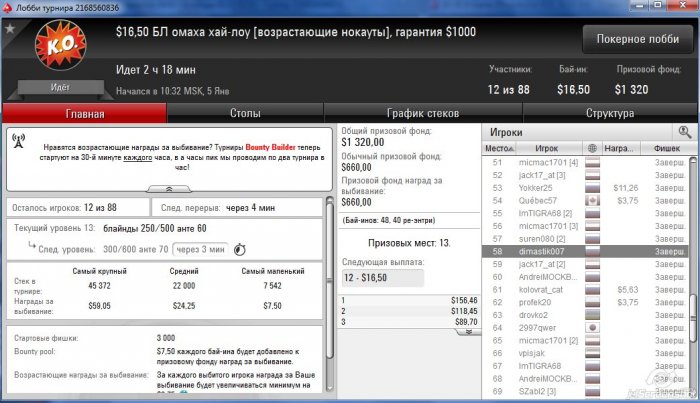
Task: Collapse the announcement banner chevron
Action: [x=169, y=189]
